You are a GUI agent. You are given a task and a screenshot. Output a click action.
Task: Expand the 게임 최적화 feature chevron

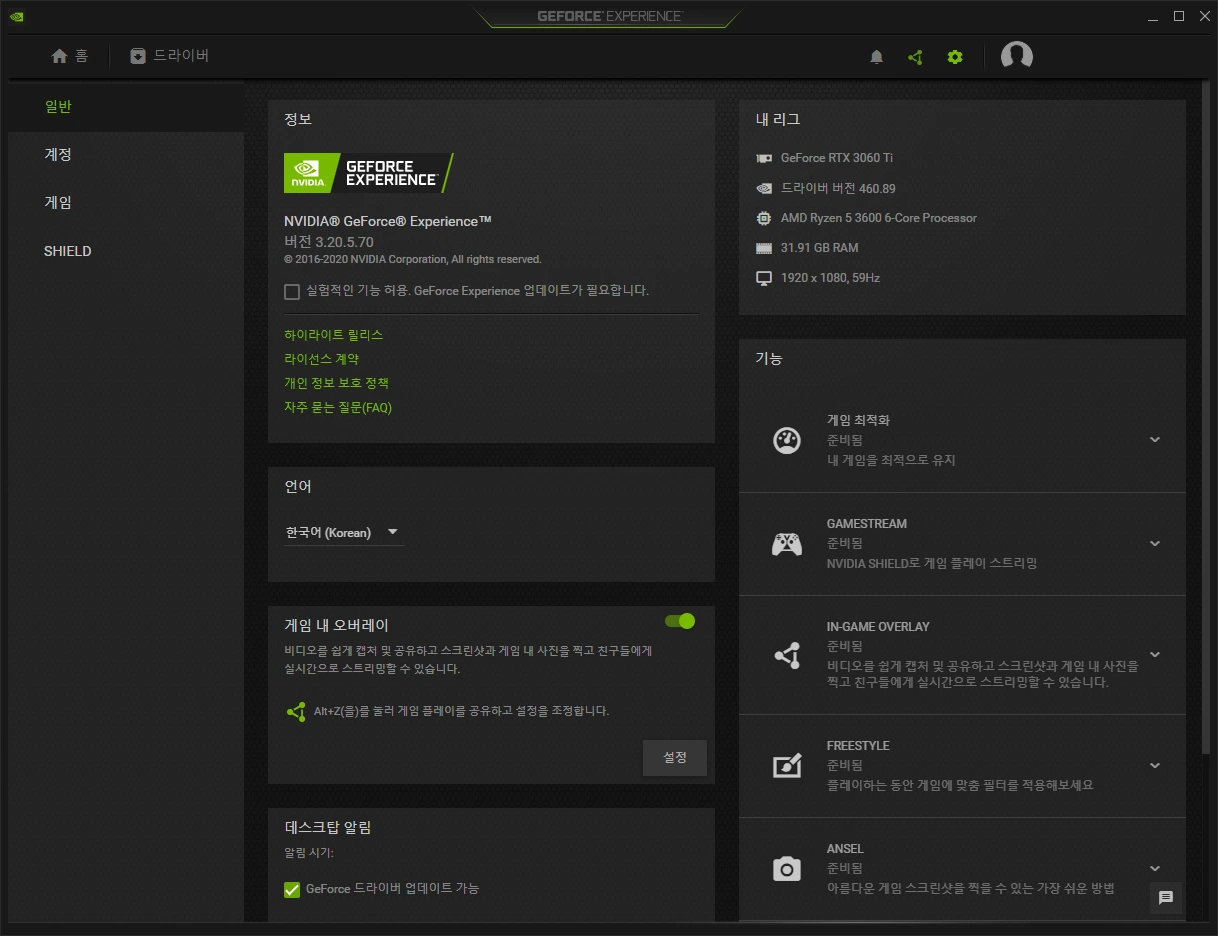(1155, 440)
